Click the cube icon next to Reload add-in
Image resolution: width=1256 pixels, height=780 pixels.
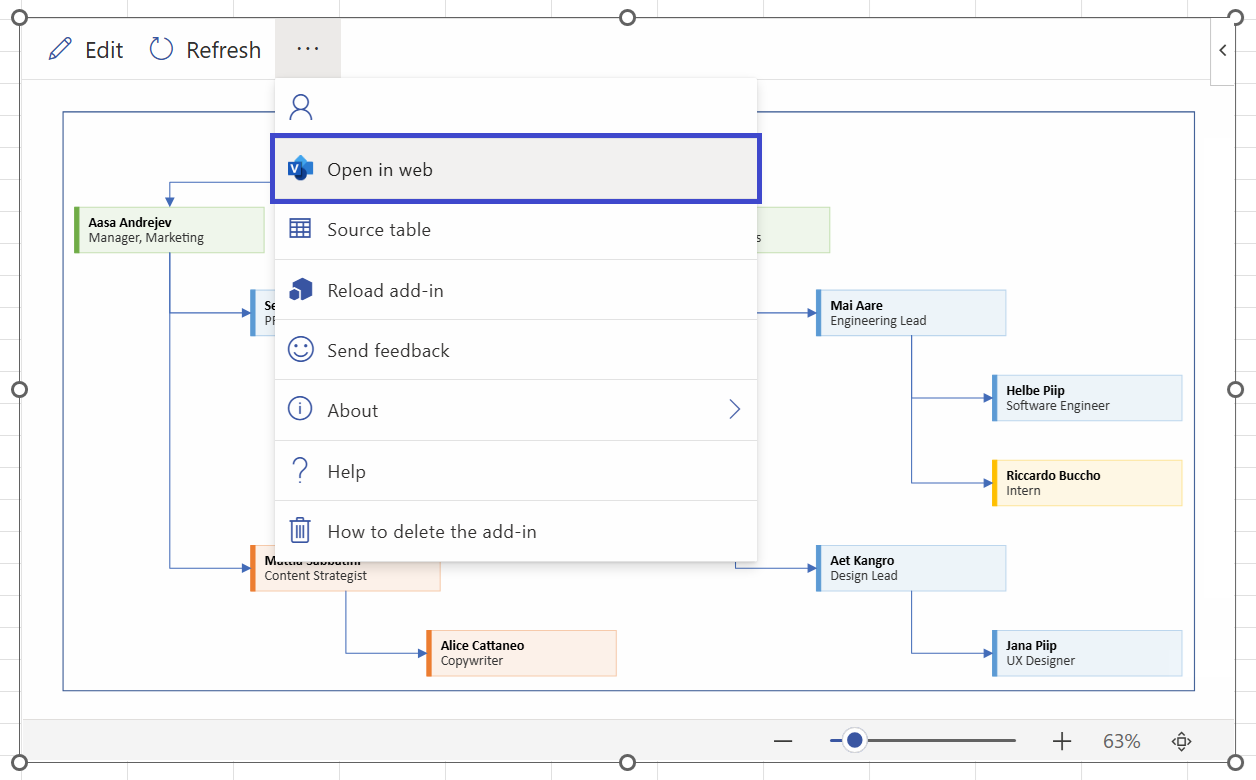[x=299, y=289]
